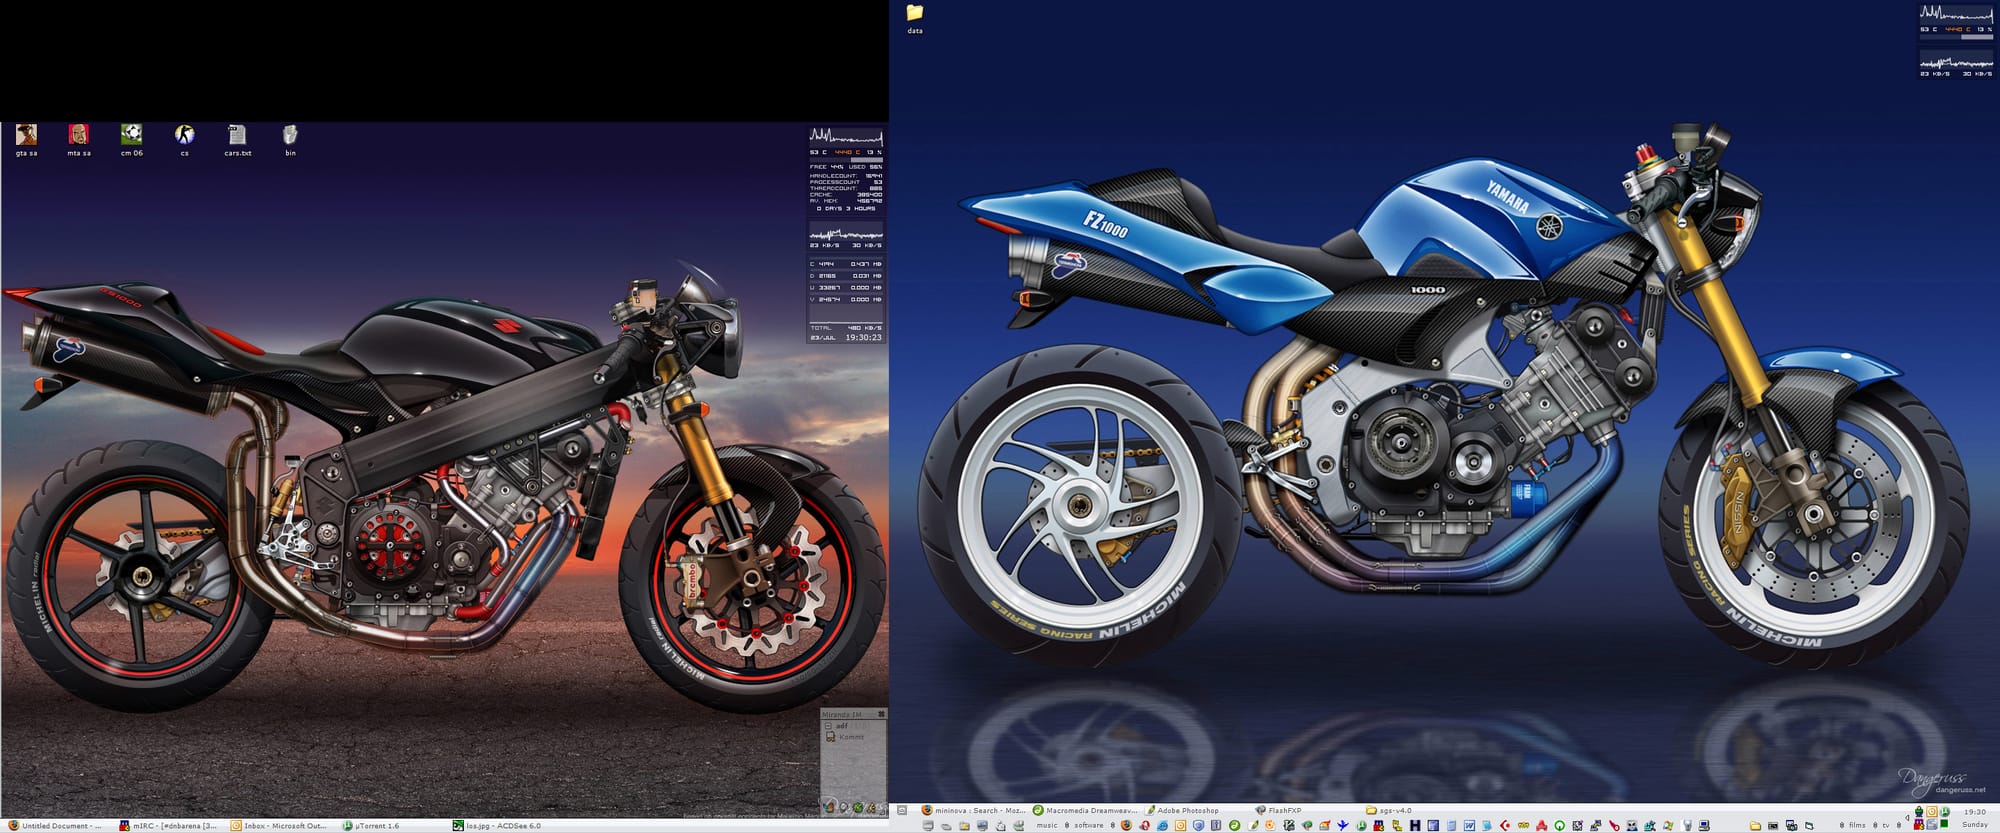2000x833 pixels.
Task: Open the gta sa desktop shortcut
Action: point(26,139)
